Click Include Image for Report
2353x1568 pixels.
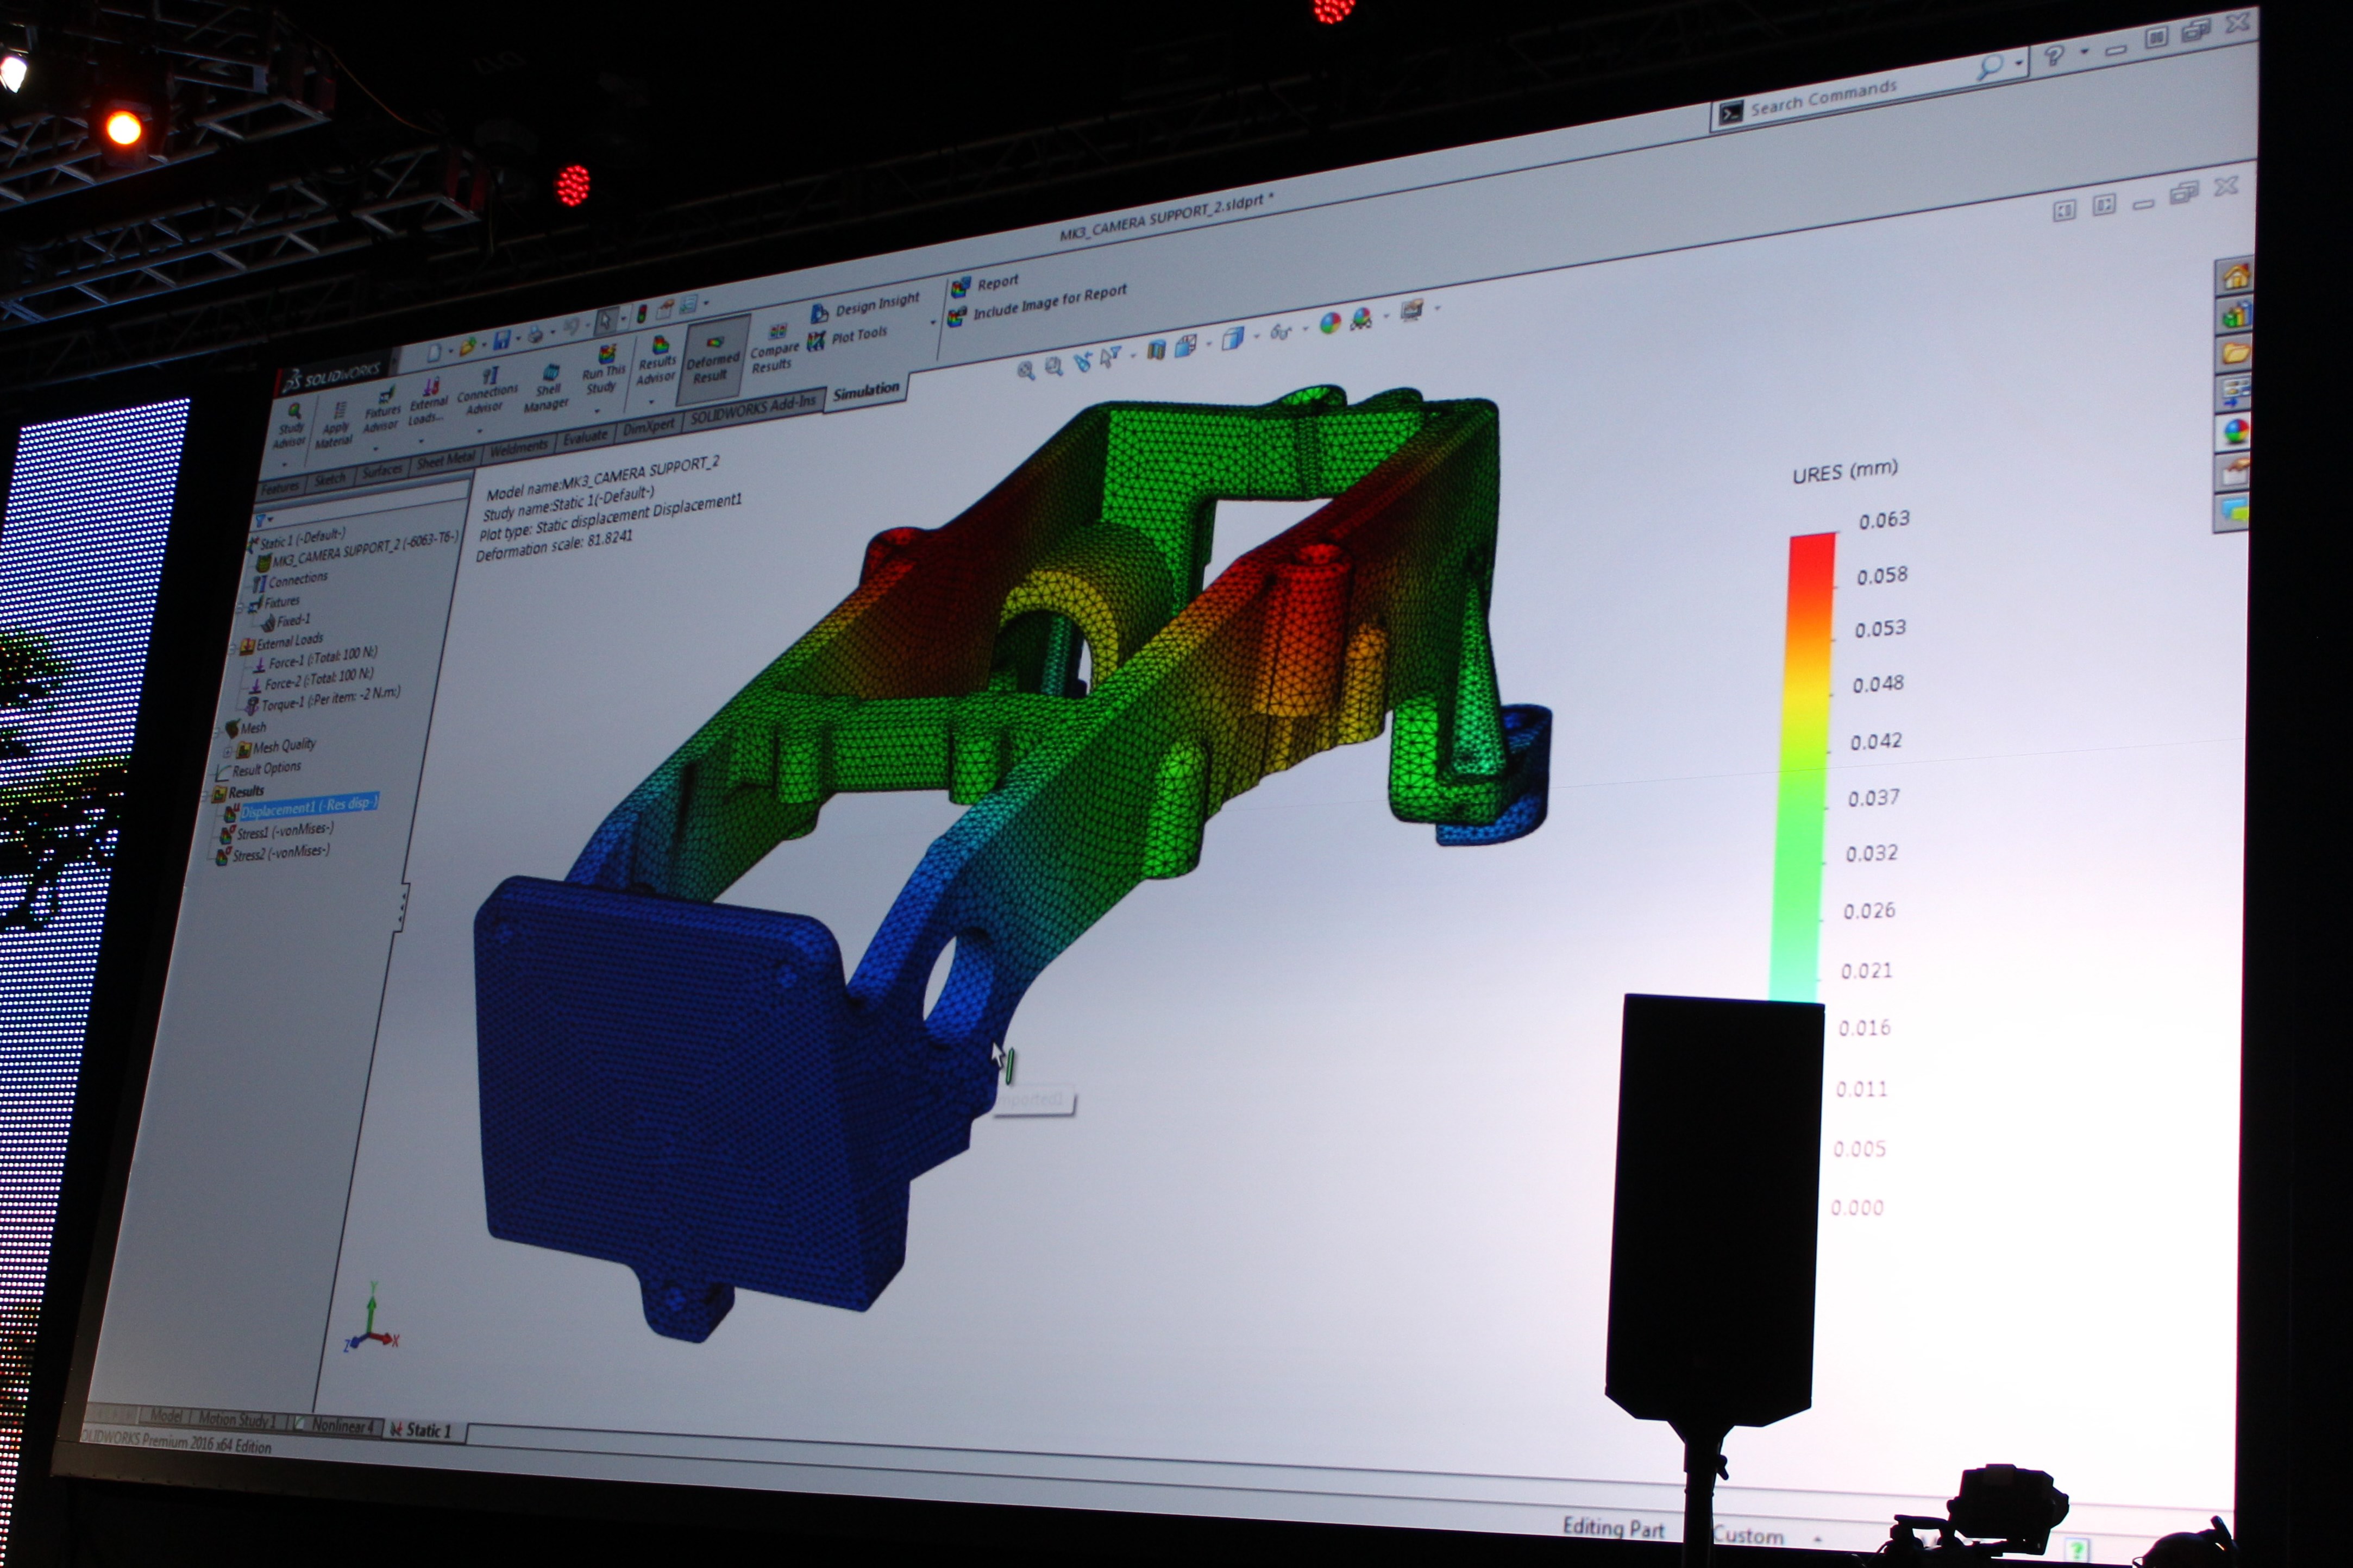click(1040, 302)
